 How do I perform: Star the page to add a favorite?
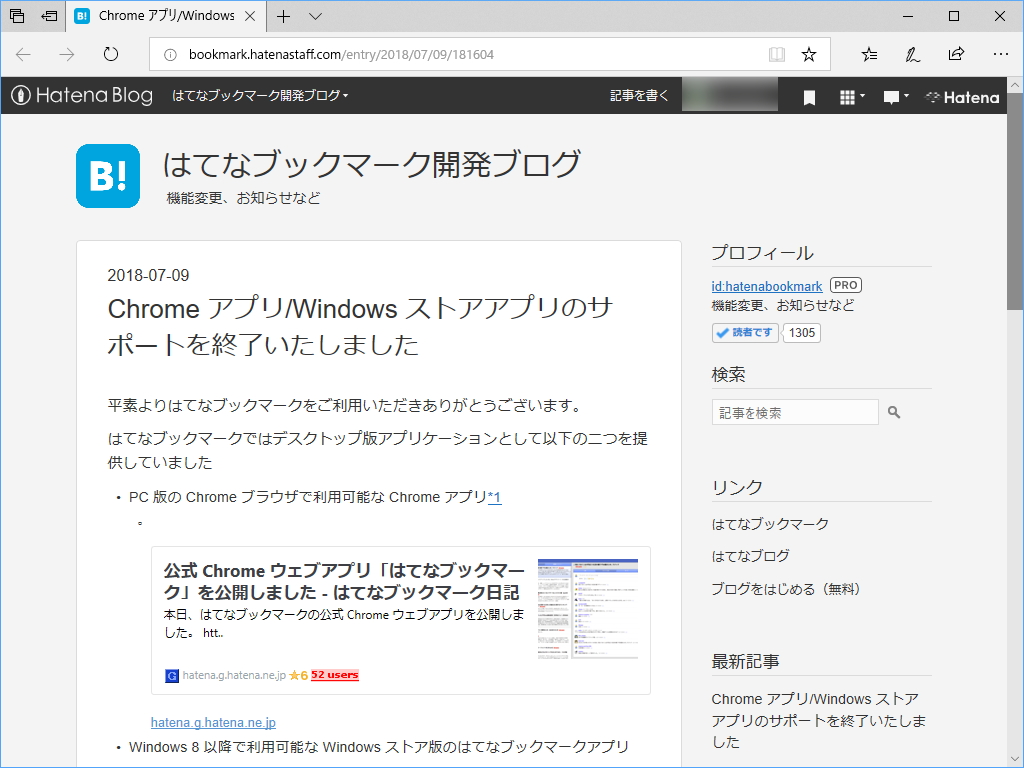[809, 55]
